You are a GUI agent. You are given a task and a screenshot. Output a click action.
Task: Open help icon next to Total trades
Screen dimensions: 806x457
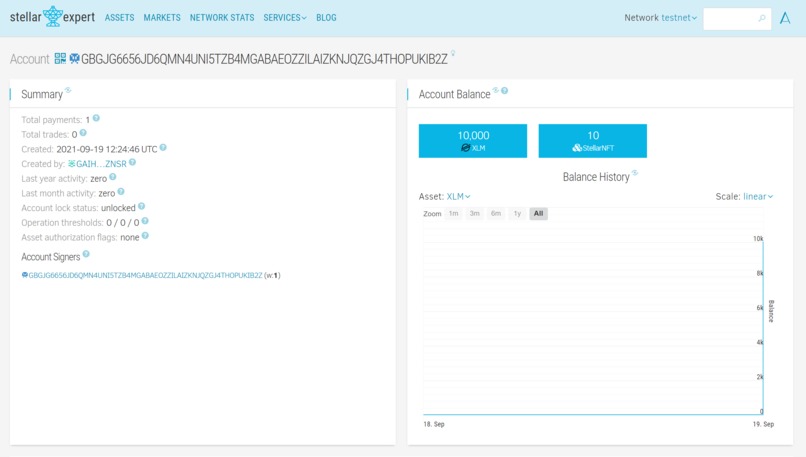coord(83,133)
